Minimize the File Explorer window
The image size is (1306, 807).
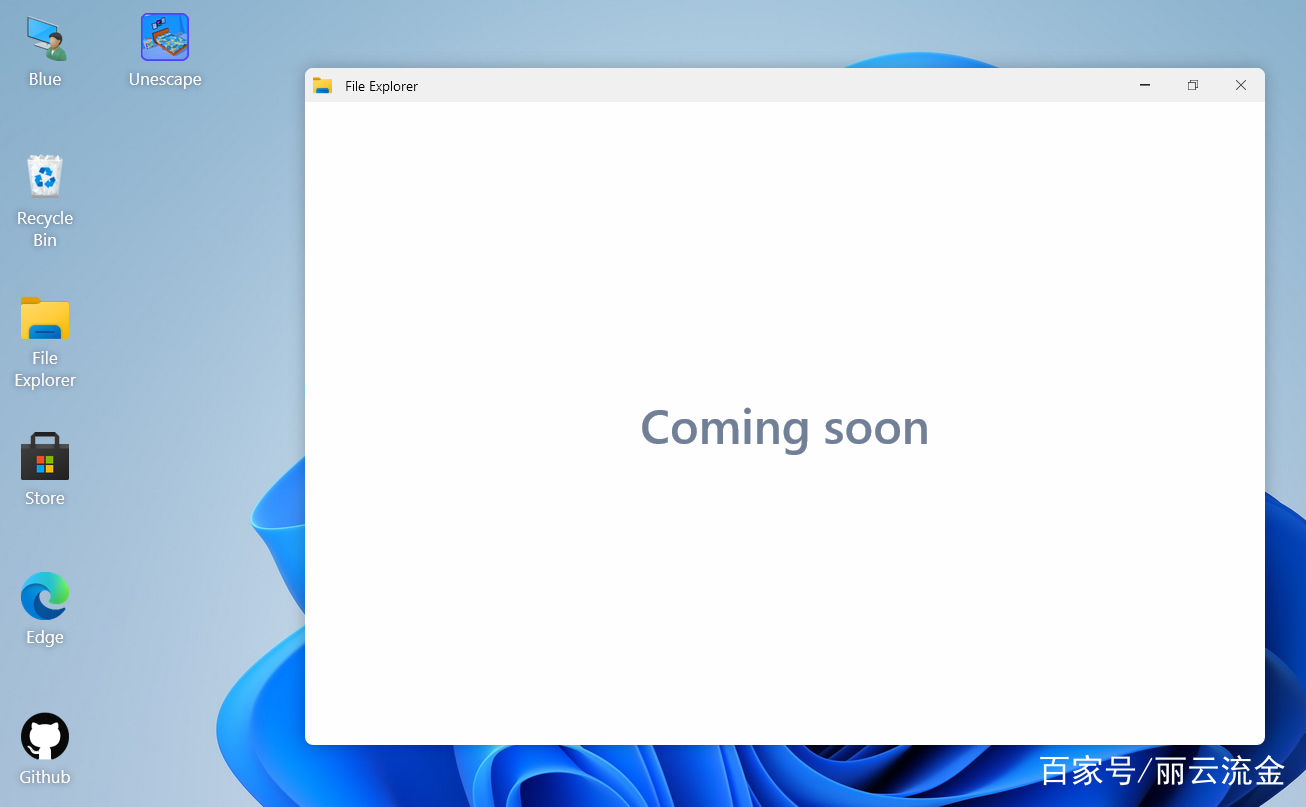[1145, 85]
